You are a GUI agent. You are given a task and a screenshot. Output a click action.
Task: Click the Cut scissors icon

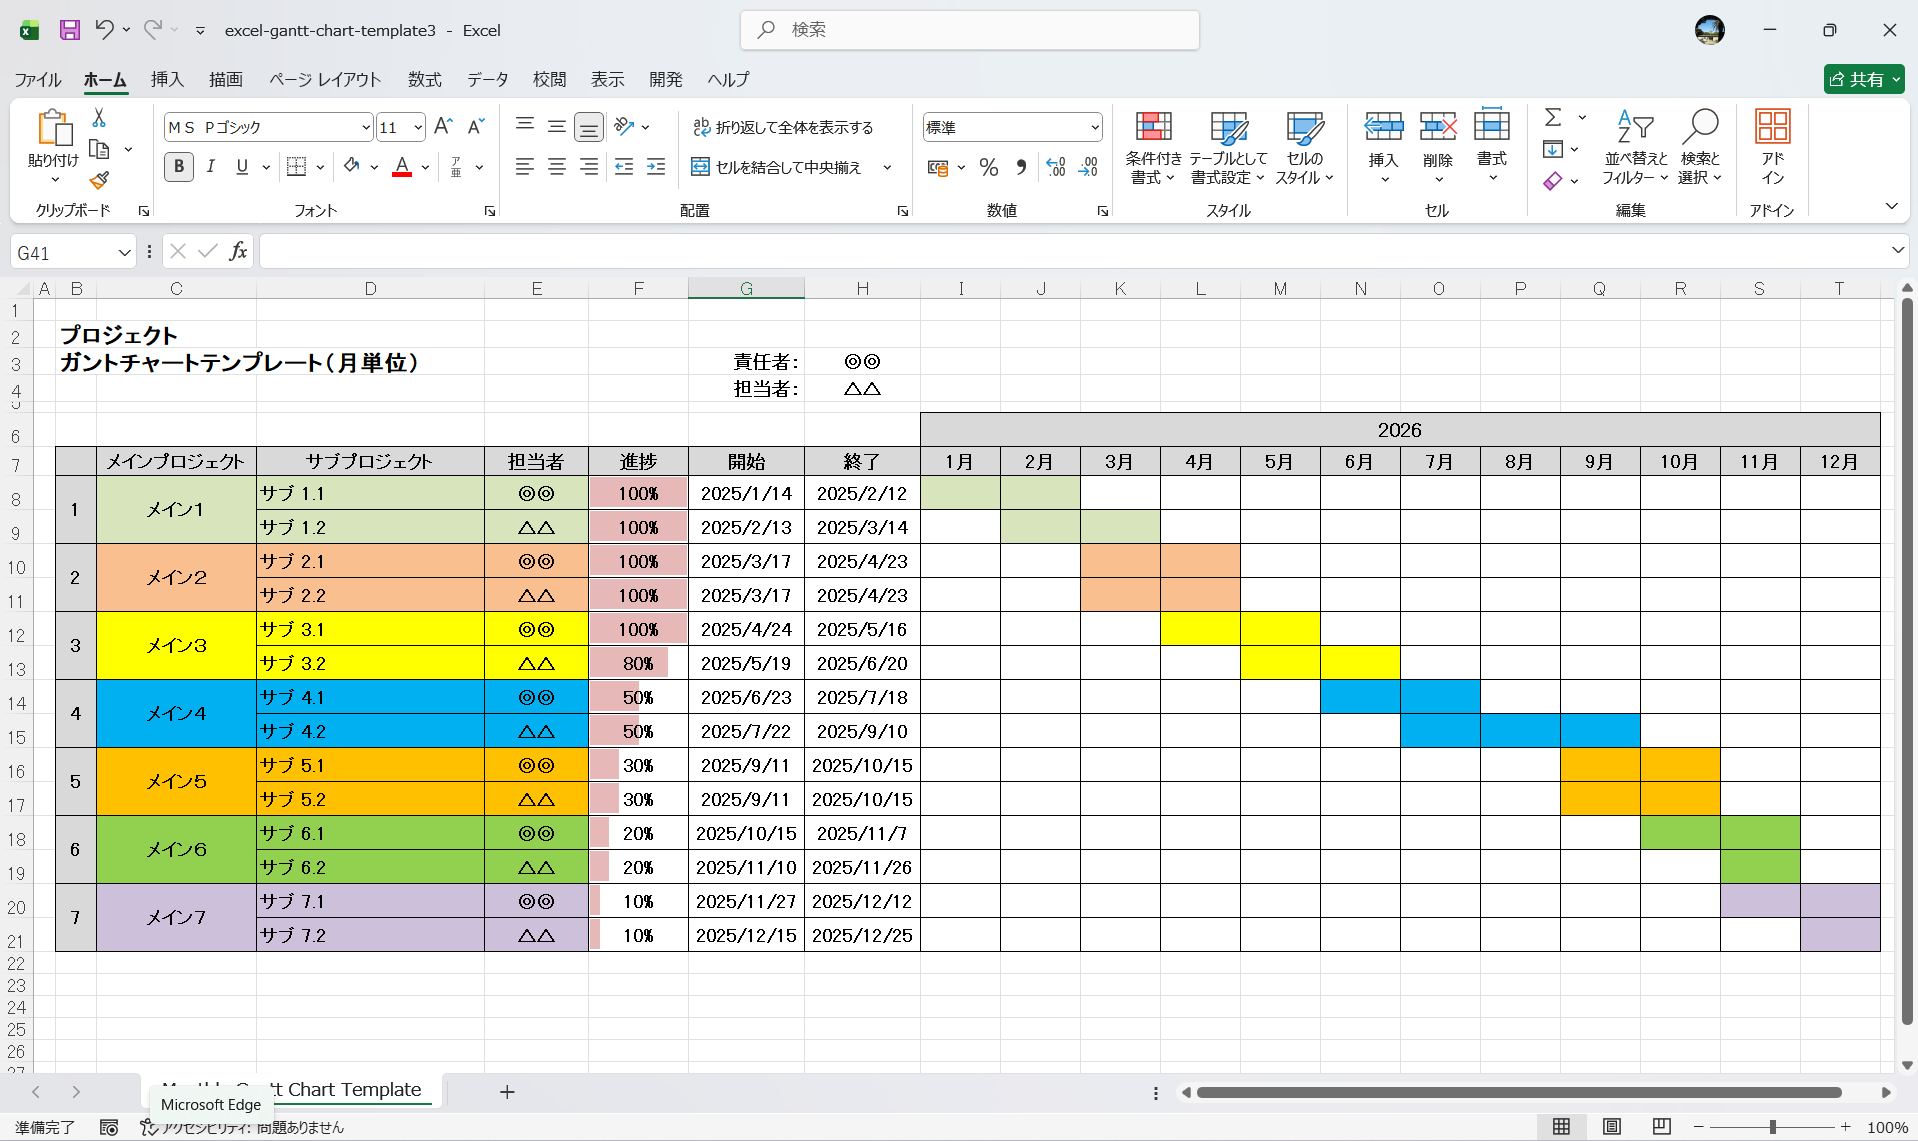tap(99, 118)
